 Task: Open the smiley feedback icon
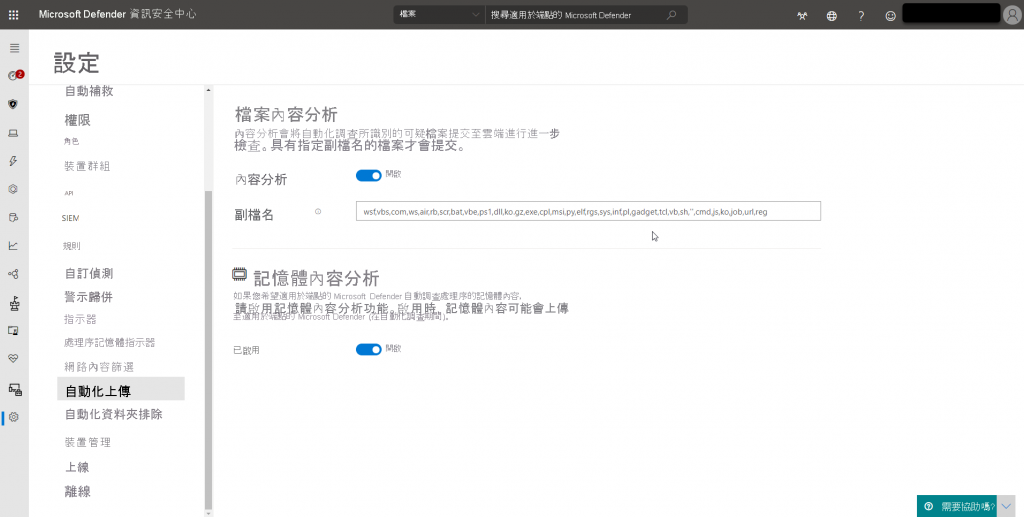tap(890, 16)
